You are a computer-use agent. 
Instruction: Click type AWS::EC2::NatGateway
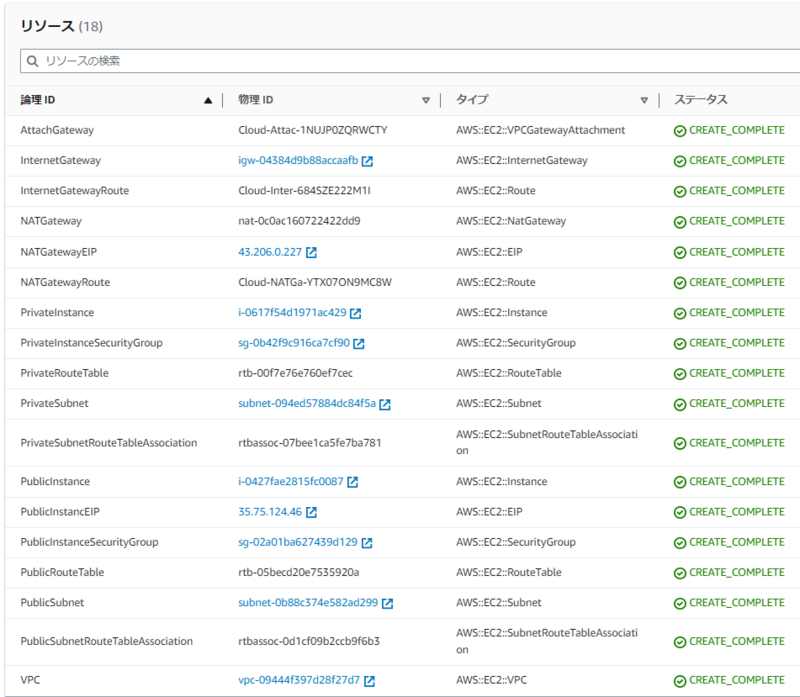[511, 221]
